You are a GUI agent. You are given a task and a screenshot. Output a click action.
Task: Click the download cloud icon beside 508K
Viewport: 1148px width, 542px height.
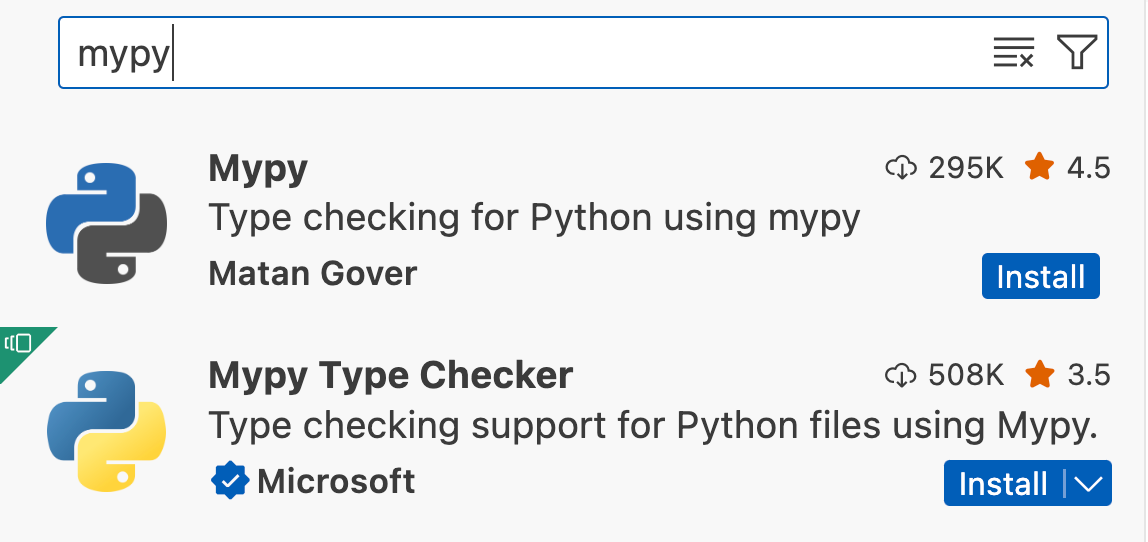tap(901, 376)
